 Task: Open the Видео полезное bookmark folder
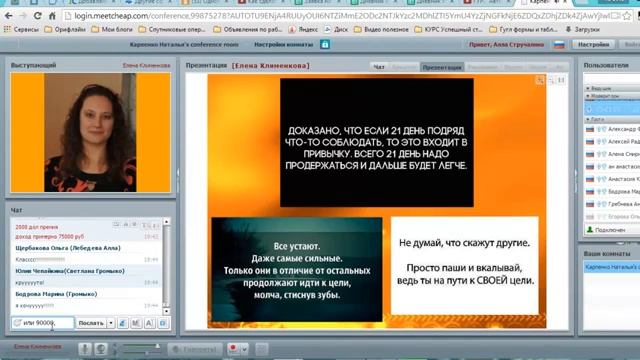click(x=381, y=29)
